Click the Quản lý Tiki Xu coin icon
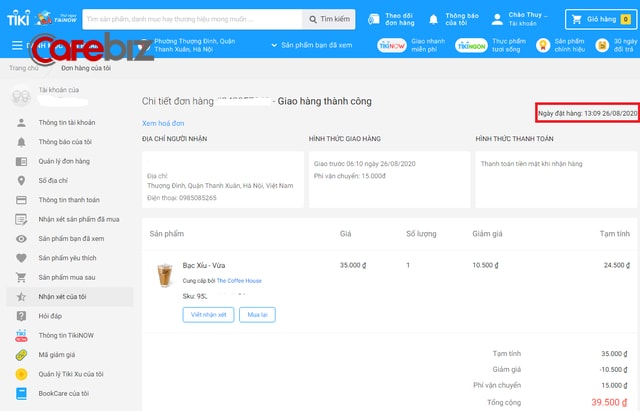The width and height of the screenshot is (640, 411). pyautogui.click(x=21, y=374)
